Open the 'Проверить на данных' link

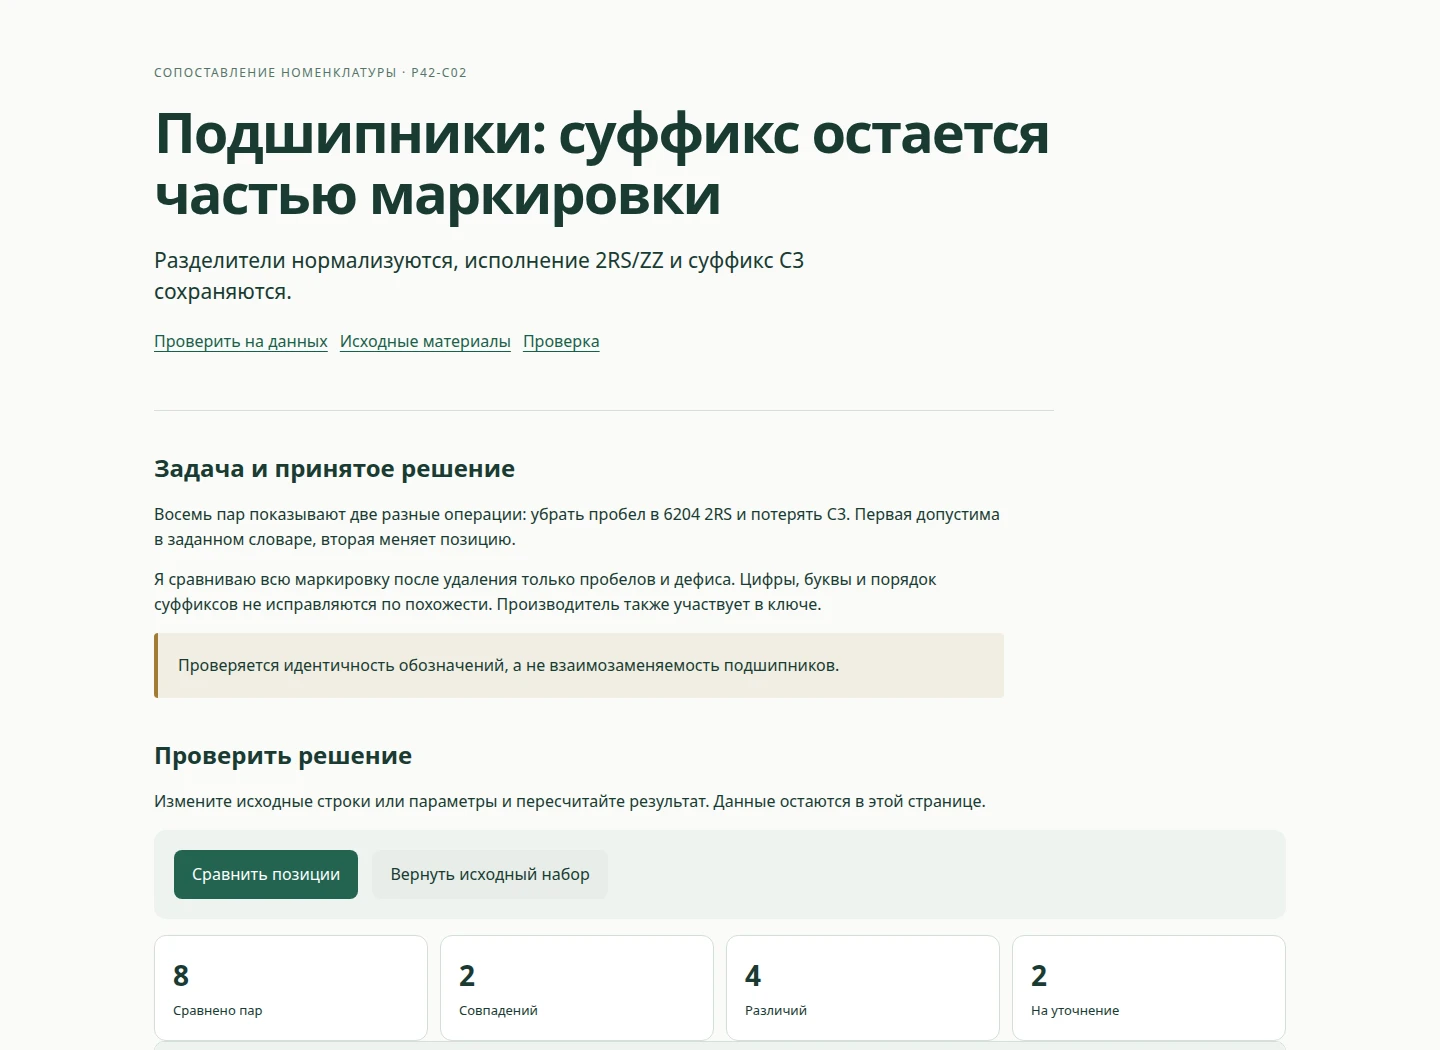click(x=241, y=341)
